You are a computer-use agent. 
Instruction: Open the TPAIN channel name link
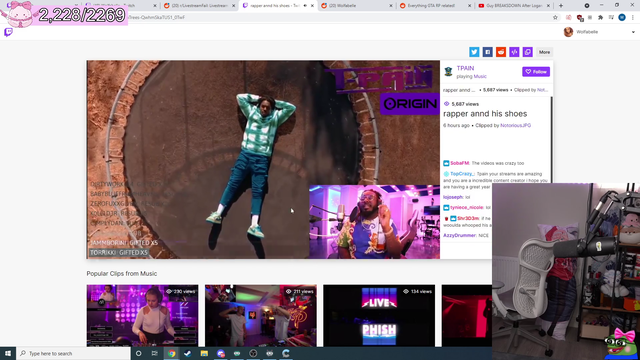tap(465, 68)
